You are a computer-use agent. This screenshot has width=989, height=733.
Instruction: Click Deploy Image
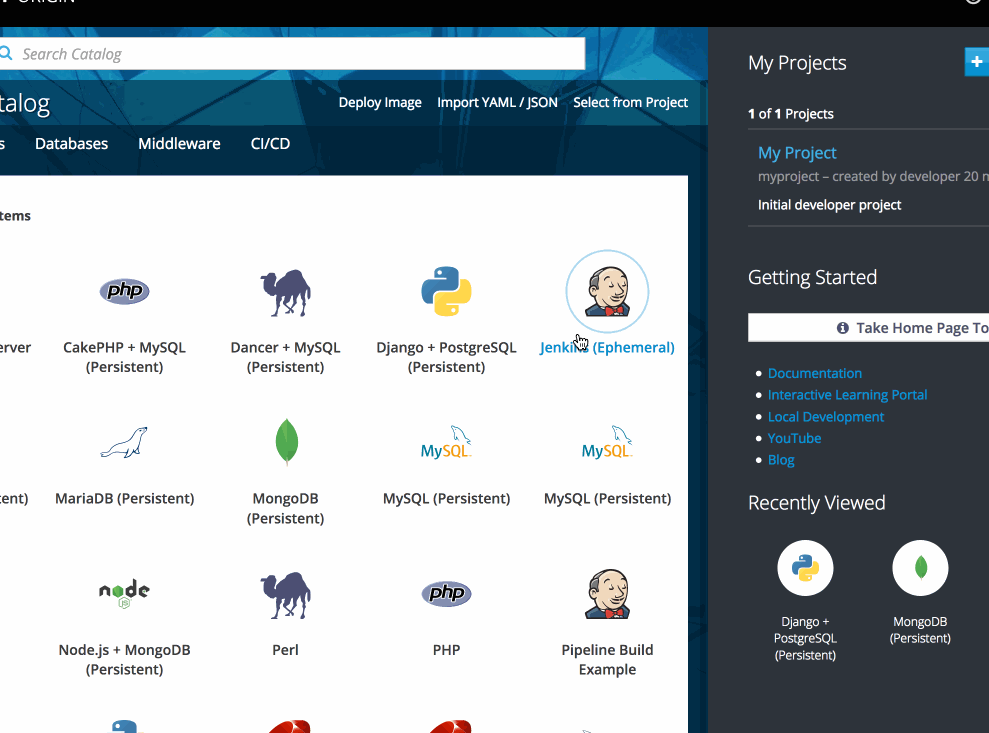pos(380,102)
